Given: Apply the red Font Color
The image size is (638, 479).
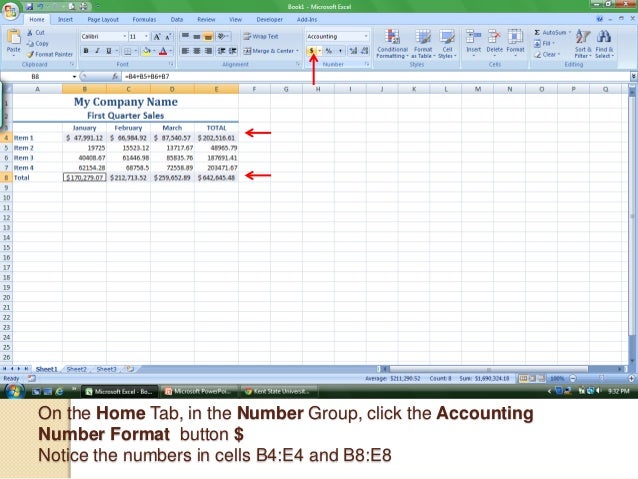Looking at the screenshot, I should (163, 51).
